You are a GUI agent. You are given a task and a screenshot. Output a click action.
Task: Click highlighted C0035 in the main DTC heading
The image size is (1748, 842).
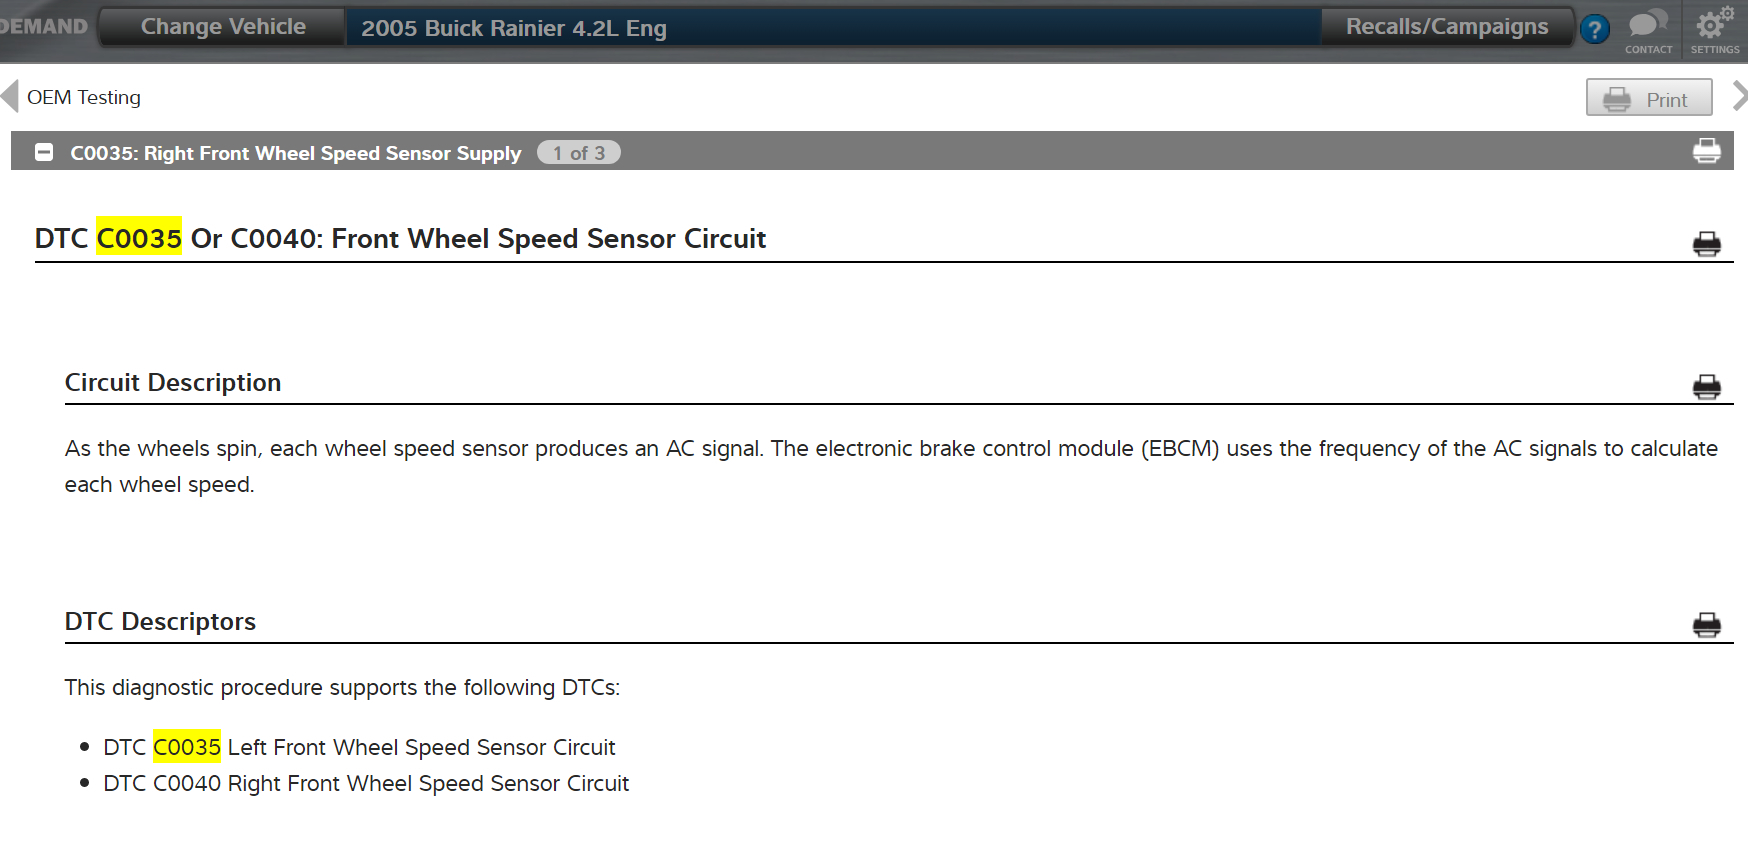139,238
